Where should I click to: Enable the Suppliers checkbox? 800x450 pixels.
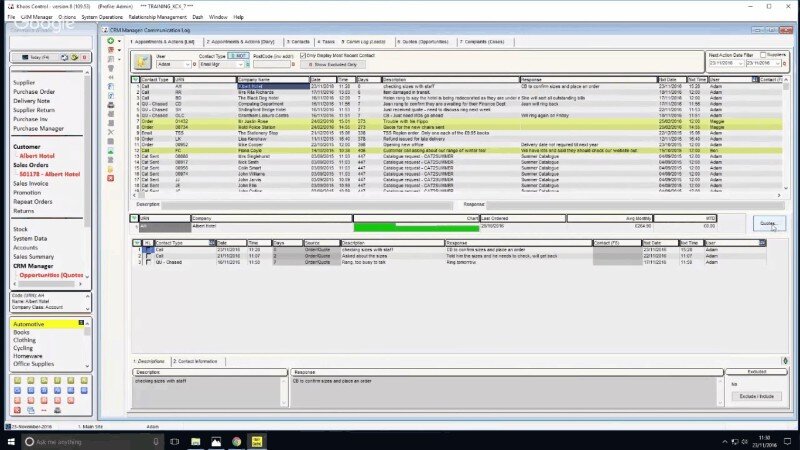click(762, 55)
